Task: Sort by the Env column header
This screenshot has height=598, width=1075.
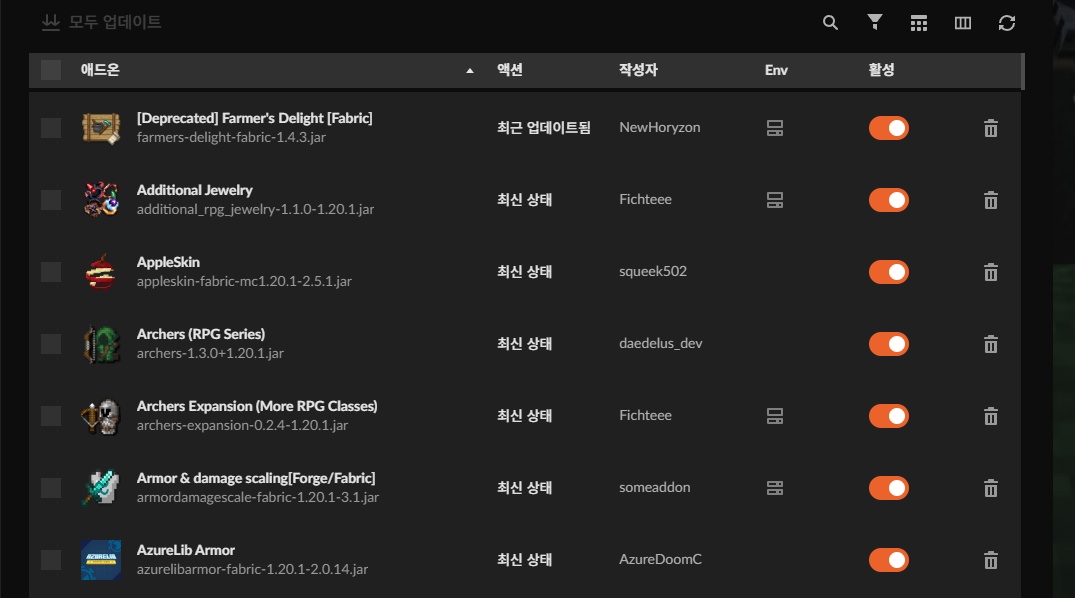Action: click(776, 70)
